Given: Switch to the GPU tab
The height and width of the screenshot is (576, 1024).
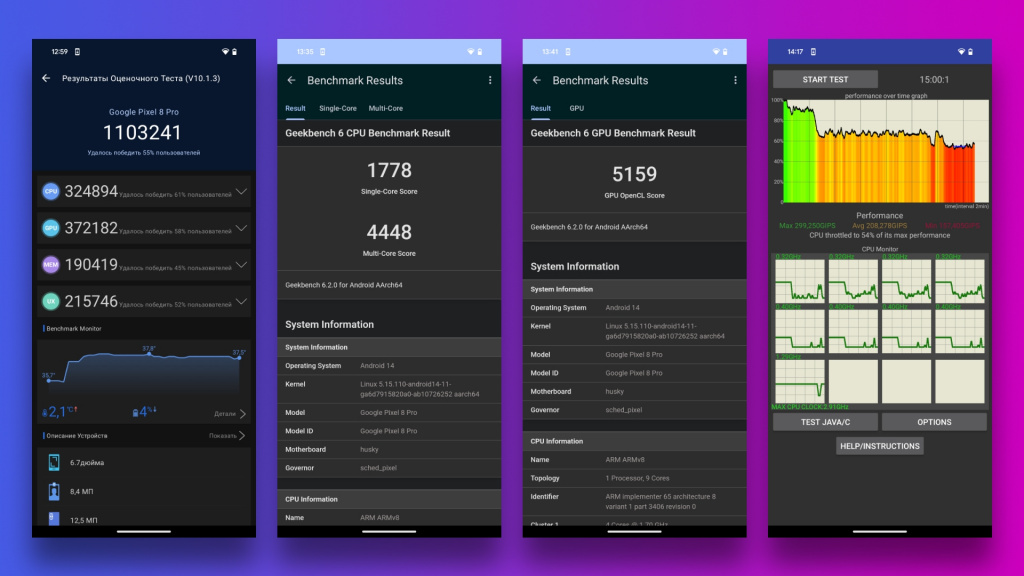Looking at the screenshot, I should pos(577,108).
